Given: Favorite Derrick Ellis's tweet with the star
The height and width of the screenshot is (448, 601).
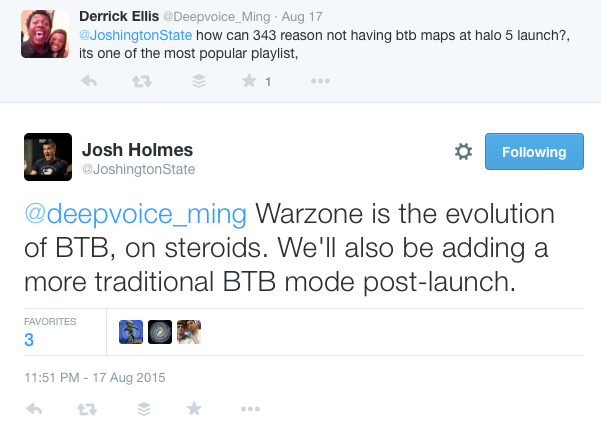Looking at the screenshot, I should 249,80.
